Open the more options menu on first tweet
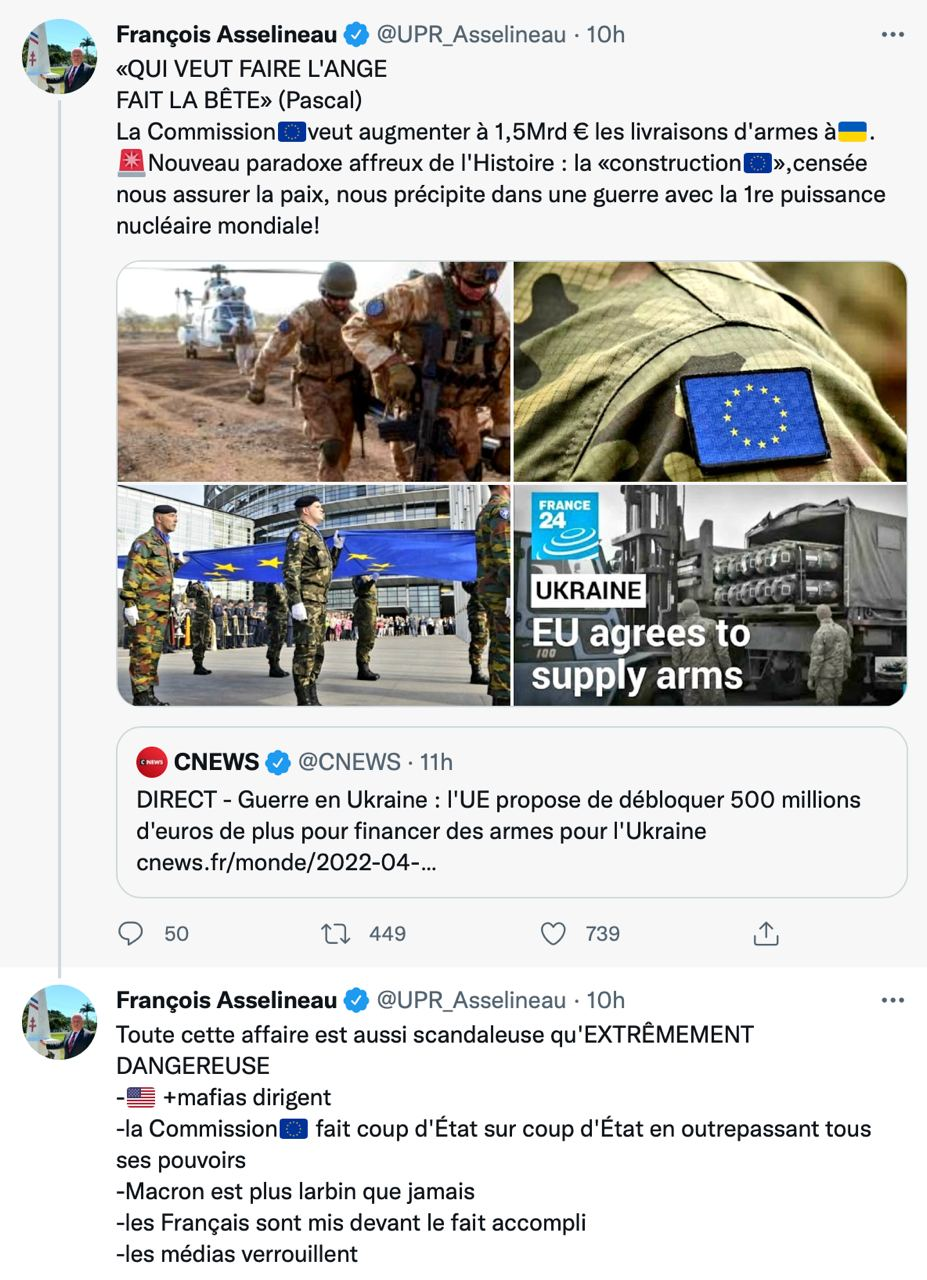The image size is (927, 1280). point(892,34)
